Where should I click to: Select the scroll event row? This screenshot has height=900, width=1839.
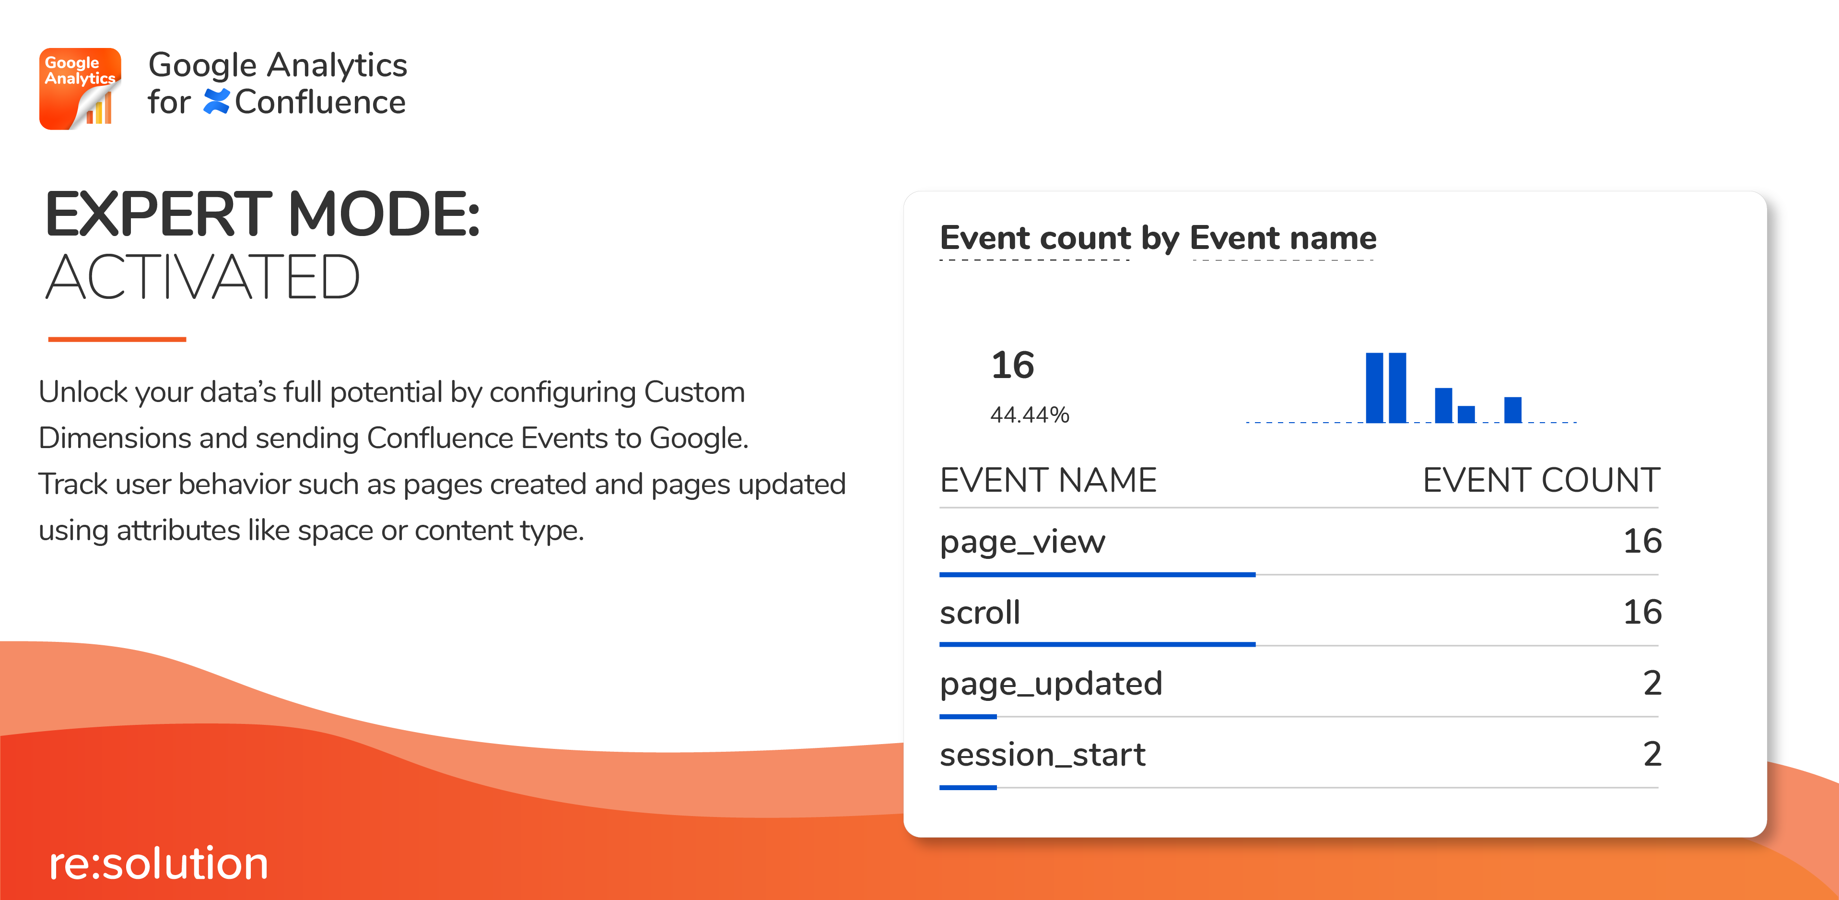coord(1299,614)
